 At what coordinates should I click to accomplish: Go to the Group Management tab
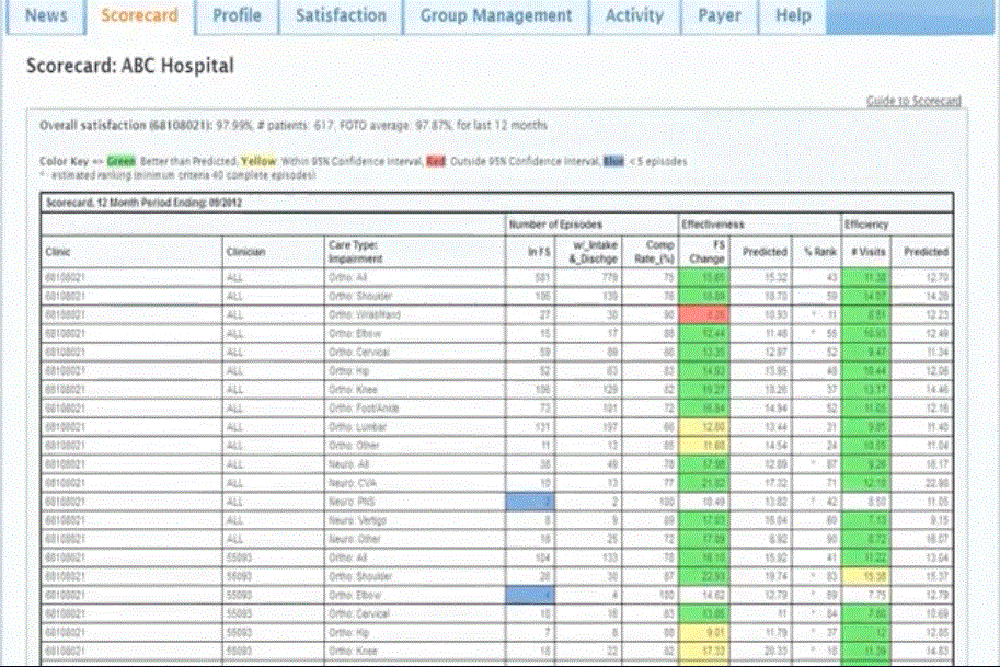496,16
